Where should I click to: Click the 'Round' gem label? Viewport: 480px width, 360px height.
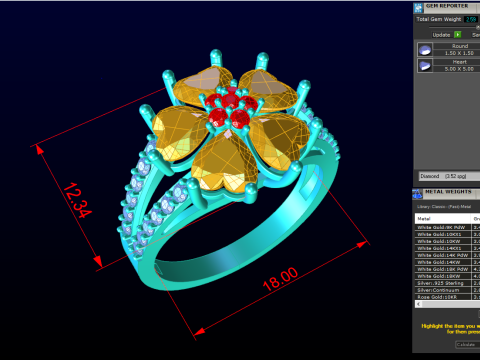[460, 46]
